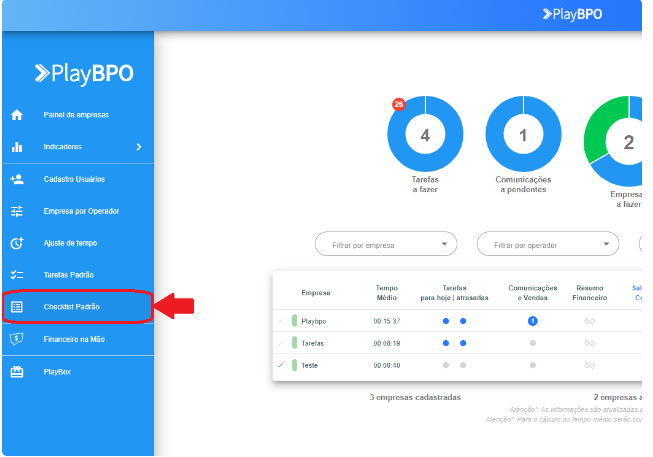The height and width of the screenshot is (457, 653).
Task: Click the Playbpo company name
Action: click(314, 321)
